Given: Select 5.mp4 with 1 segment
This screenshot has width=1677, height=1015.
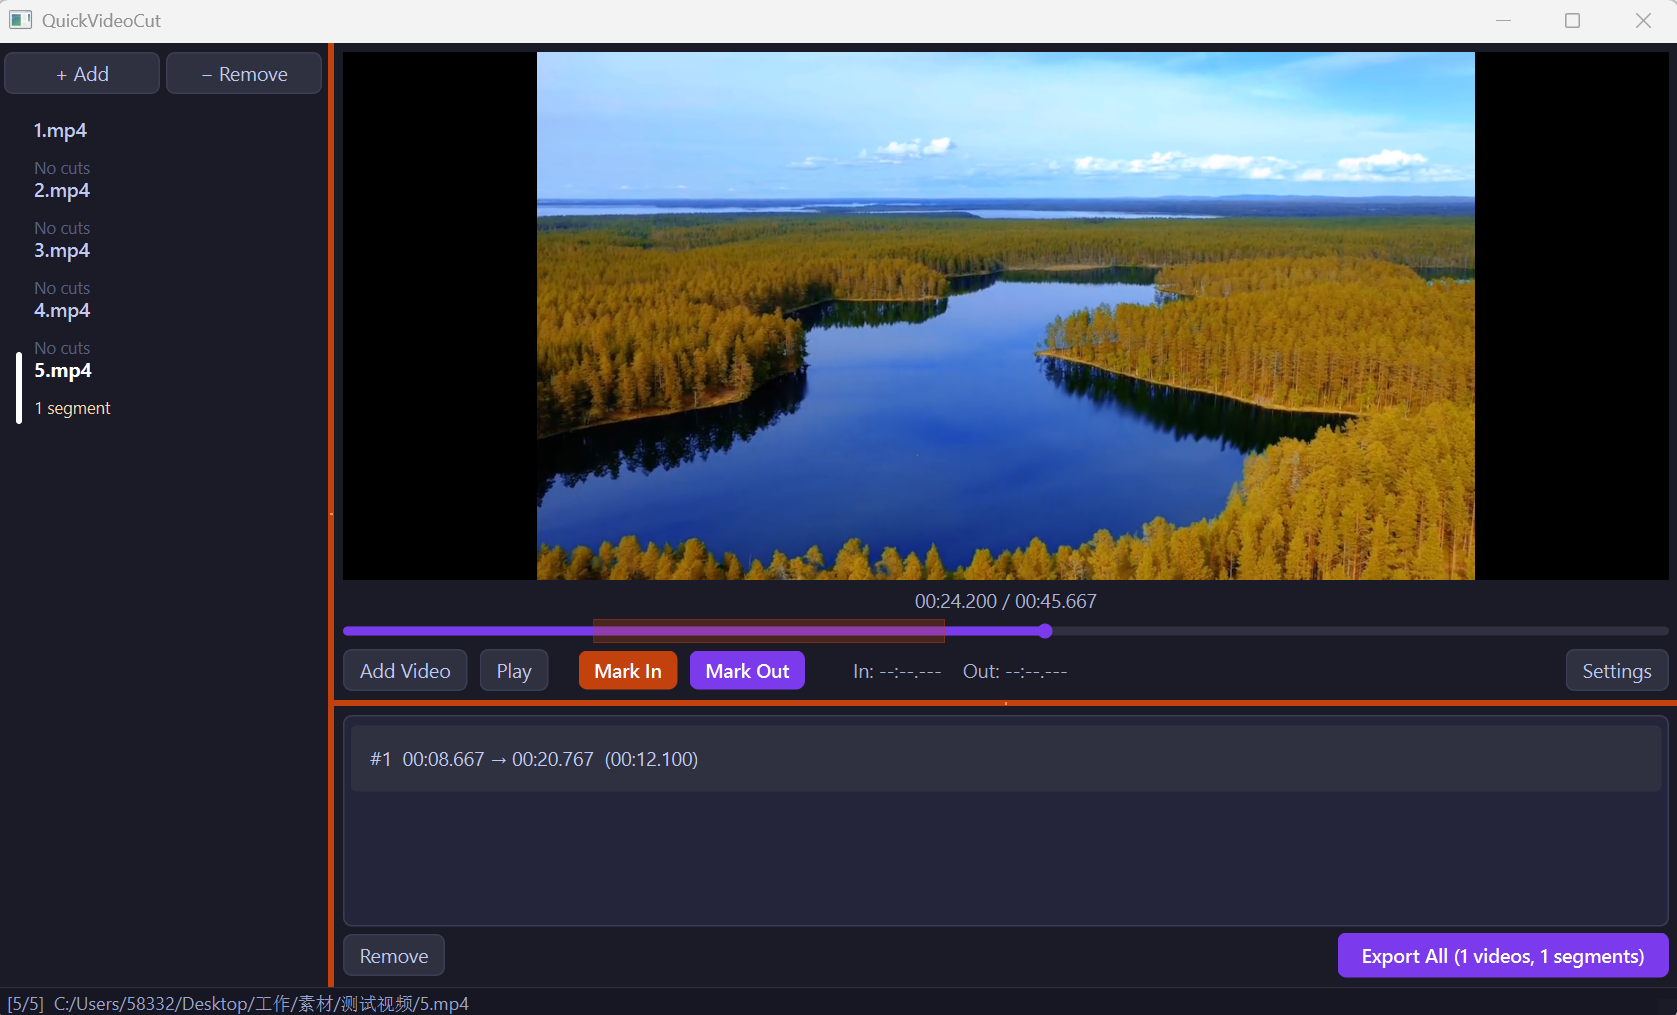Looking at the screenshot, I should click(x=165, y=388).
